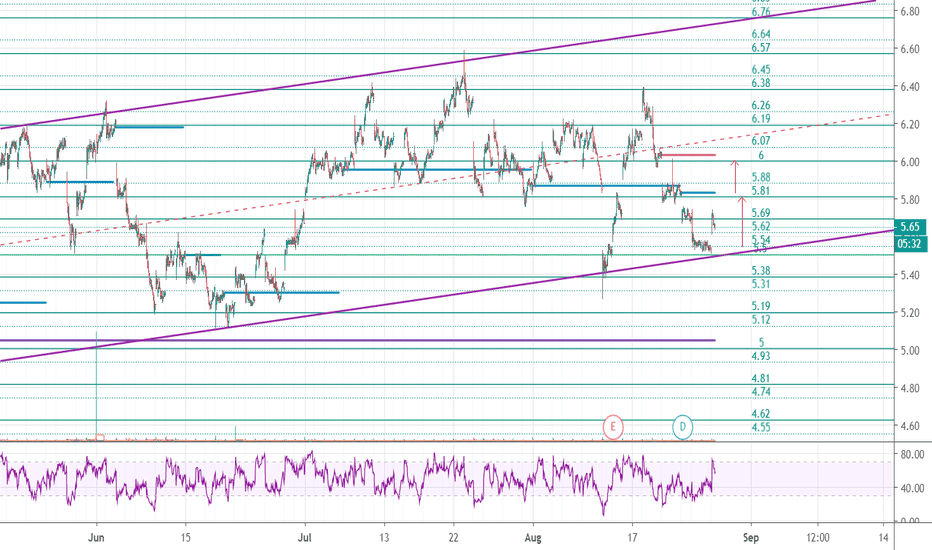Select the 6.26 level label
This screenshot has width=932, height=550.
tap(761, 105)
